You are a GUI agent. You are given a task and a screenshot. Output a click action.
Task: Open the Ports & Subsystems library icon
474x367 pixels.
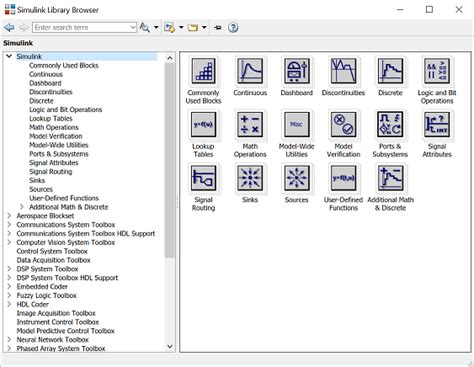(390, 125)
